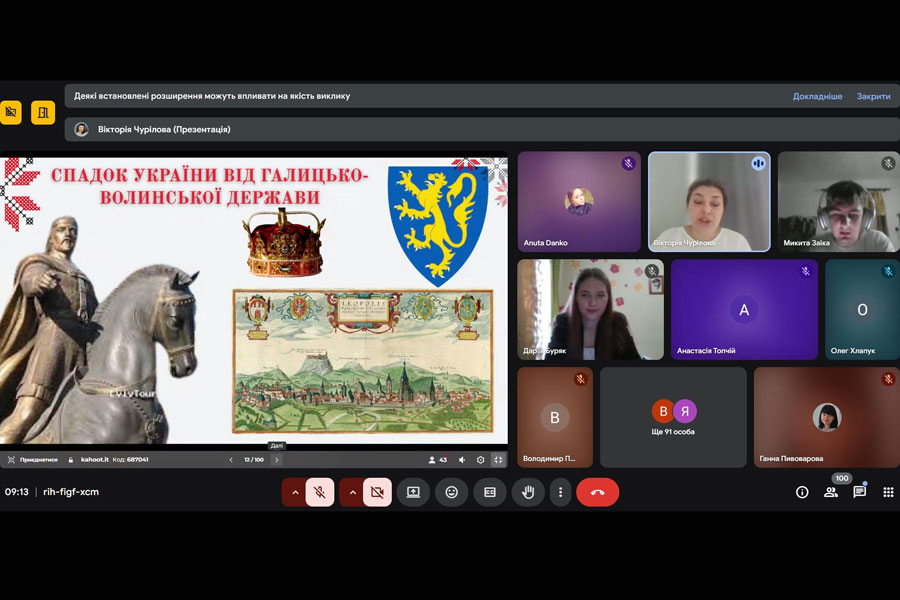Select Anuta Danko participant tile
This screenshot has height=600, width=900.
tap(579, 202)
